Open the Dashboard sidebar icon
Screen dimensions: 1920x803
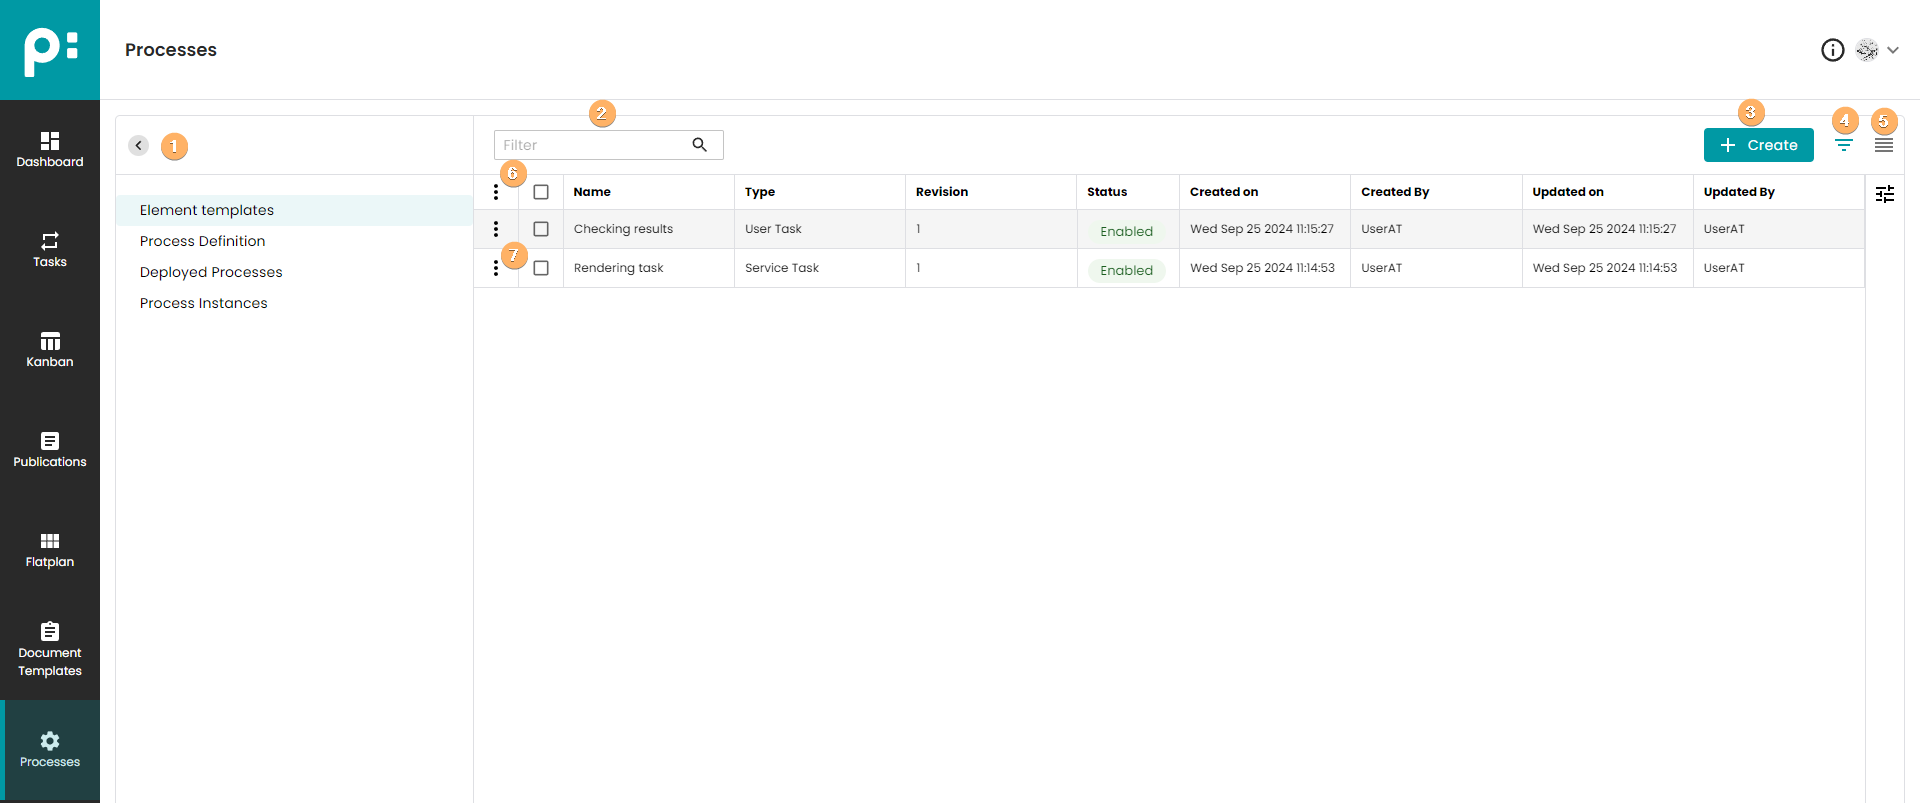(50, 149)
